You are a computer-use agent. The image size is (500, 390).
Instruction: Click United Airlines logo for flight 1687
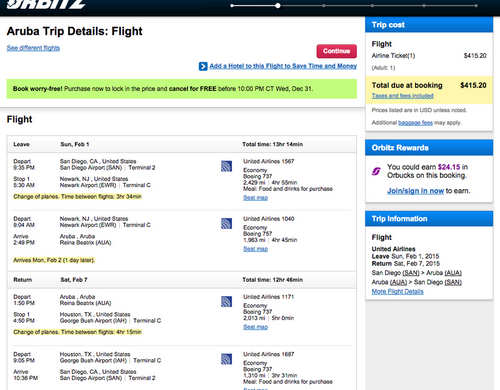226,359
